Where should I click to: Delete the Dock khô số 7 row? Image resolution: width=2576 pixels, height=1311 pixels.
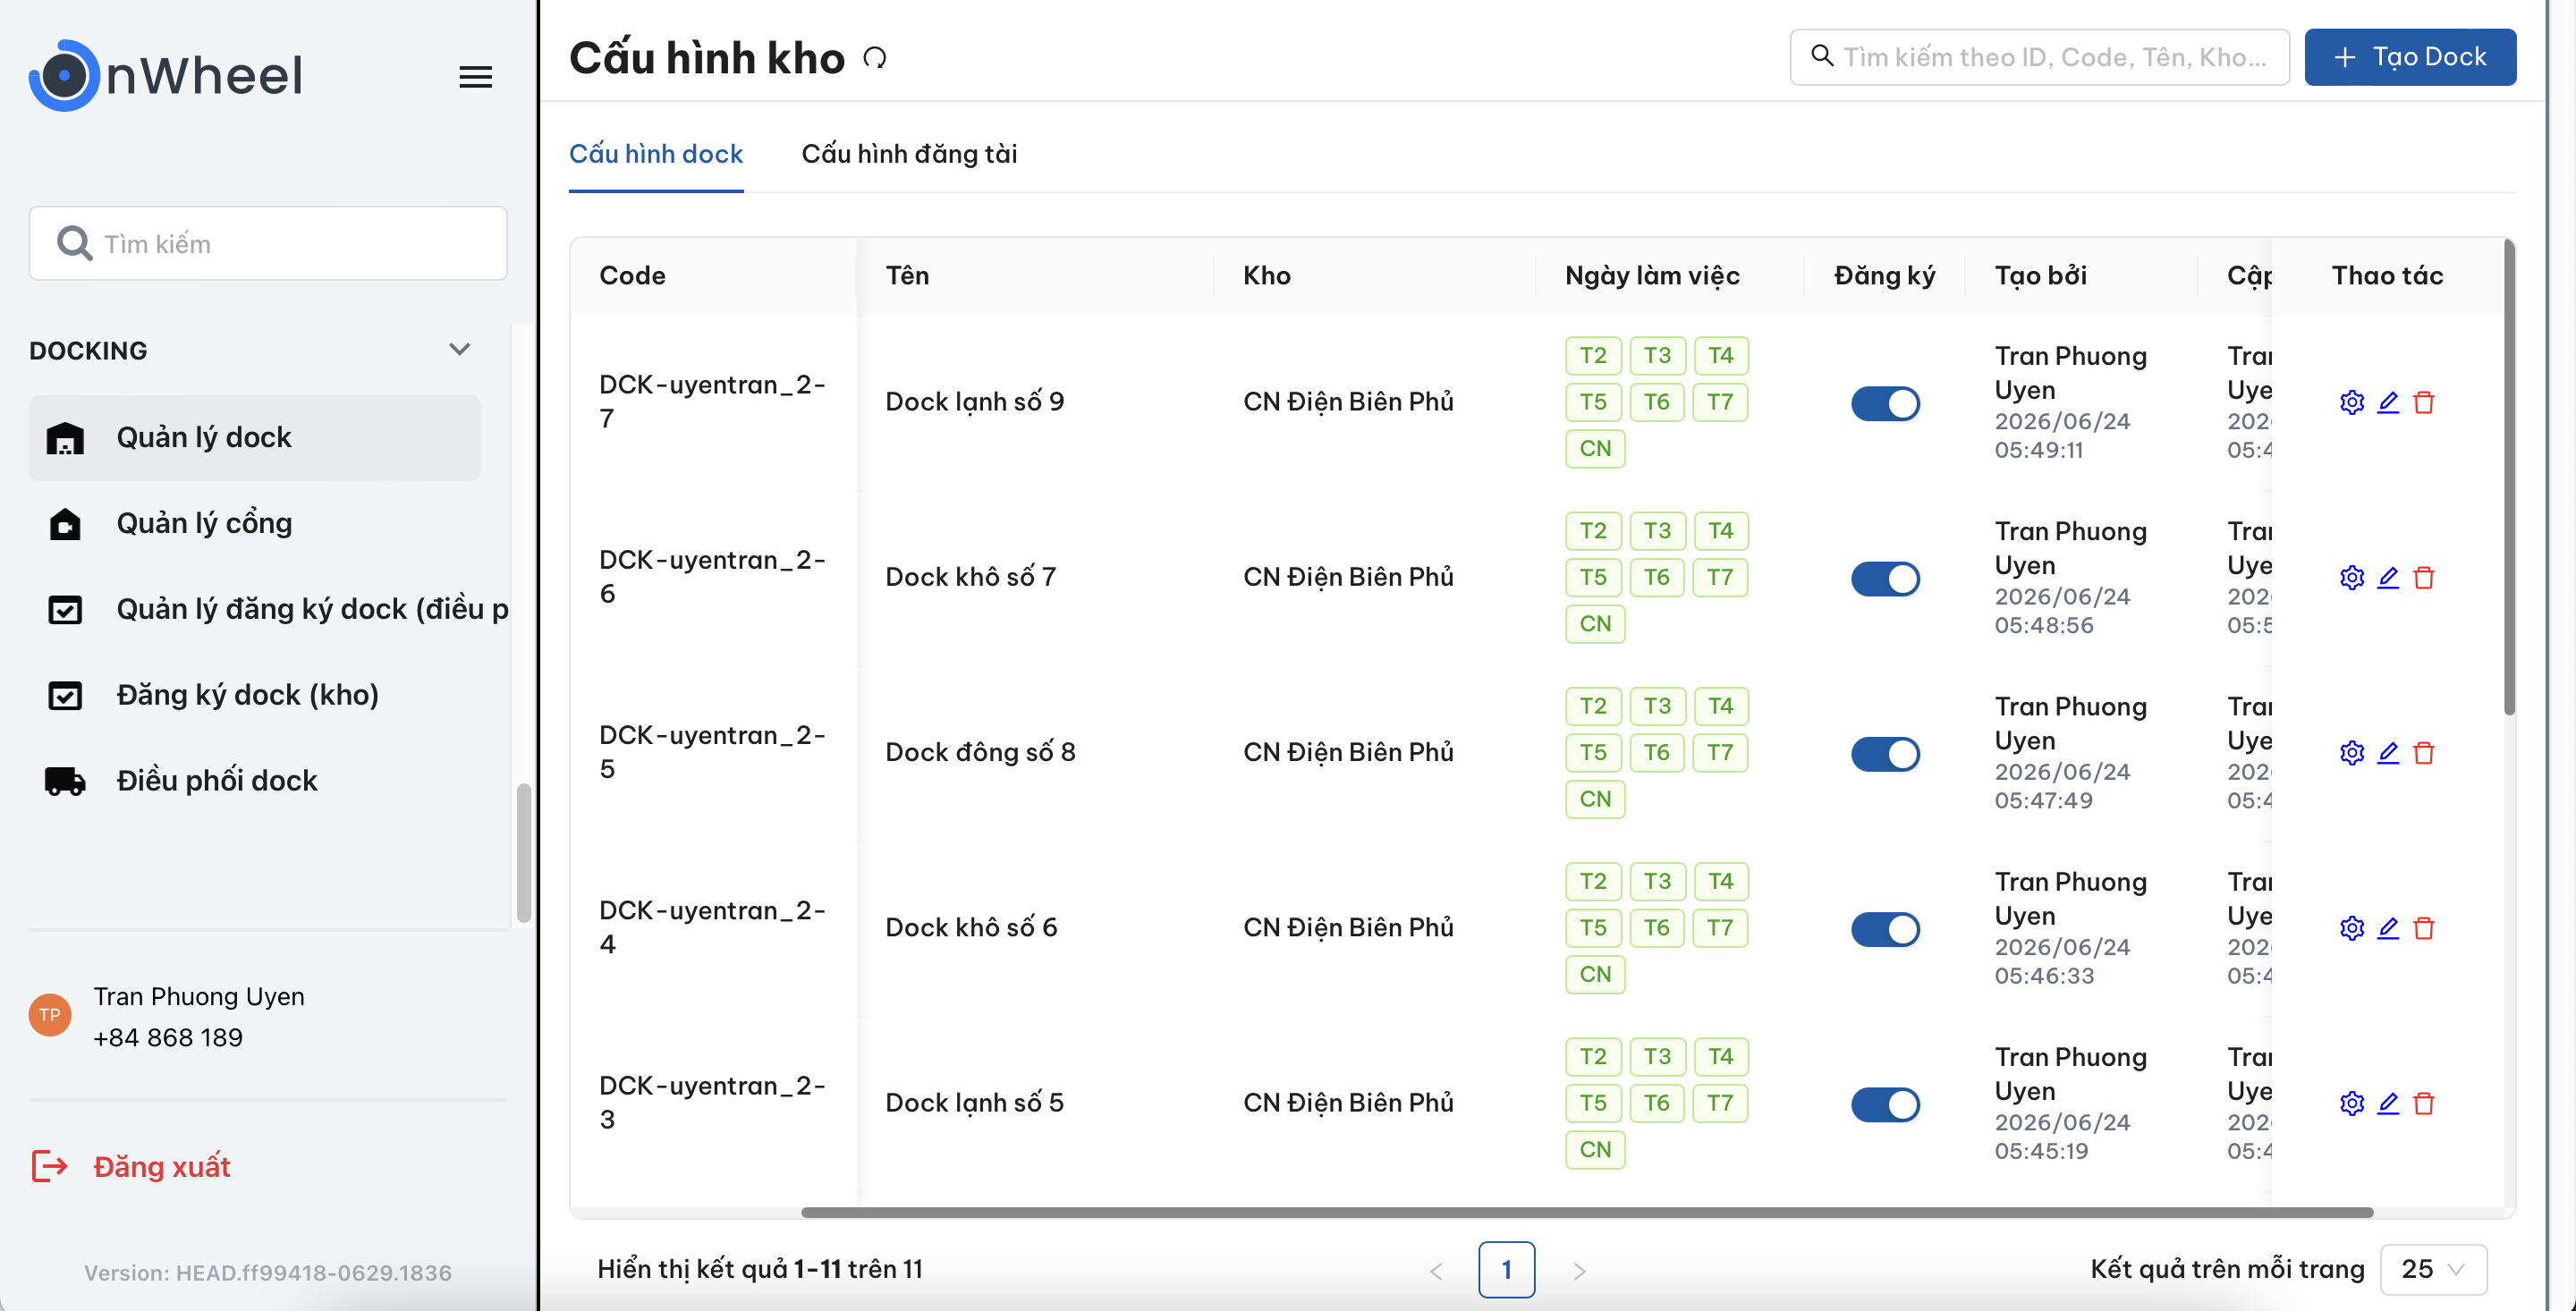(2423, 577)
